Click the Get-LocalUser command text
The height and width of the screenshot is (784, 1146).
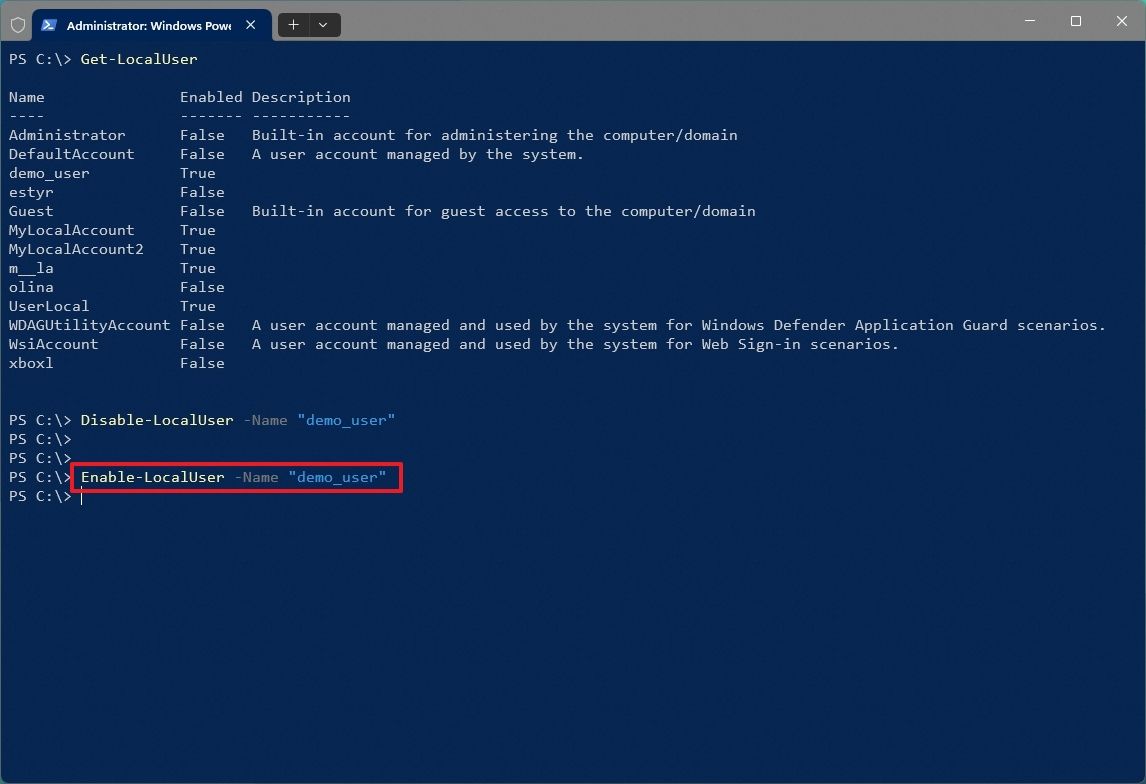tap(138, 59)
